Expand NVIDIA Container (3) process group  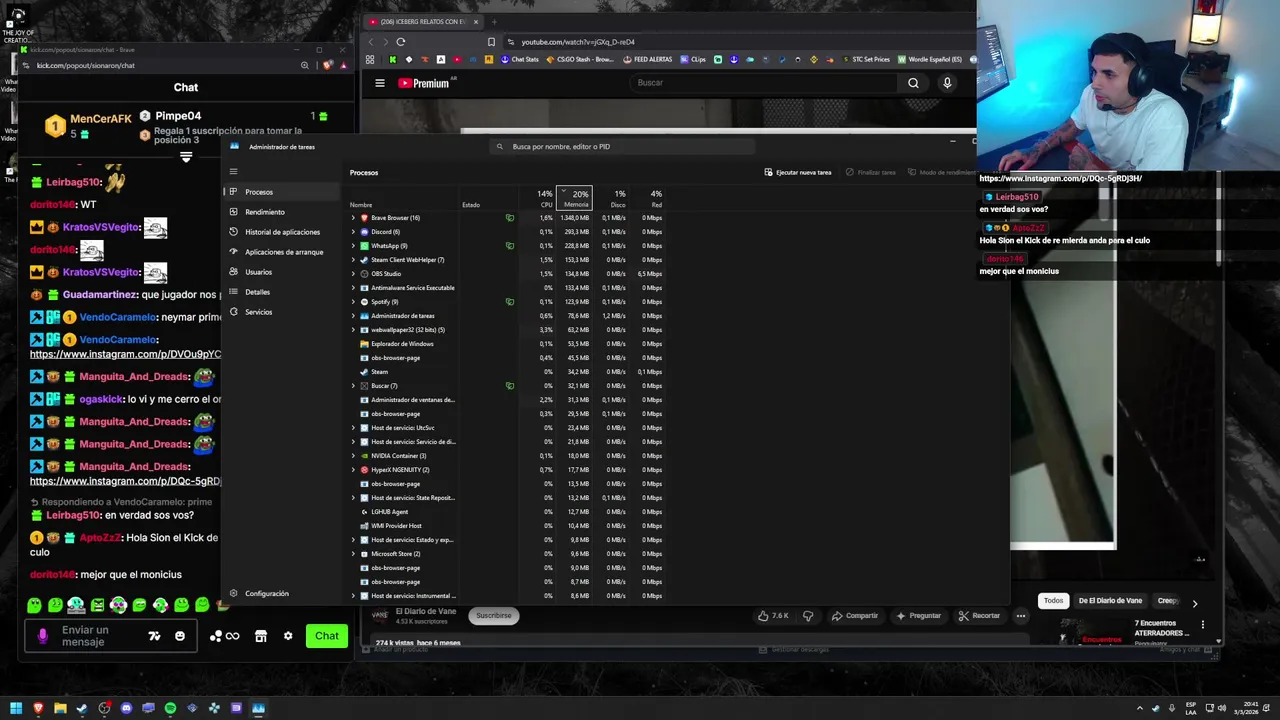point(353,456)
